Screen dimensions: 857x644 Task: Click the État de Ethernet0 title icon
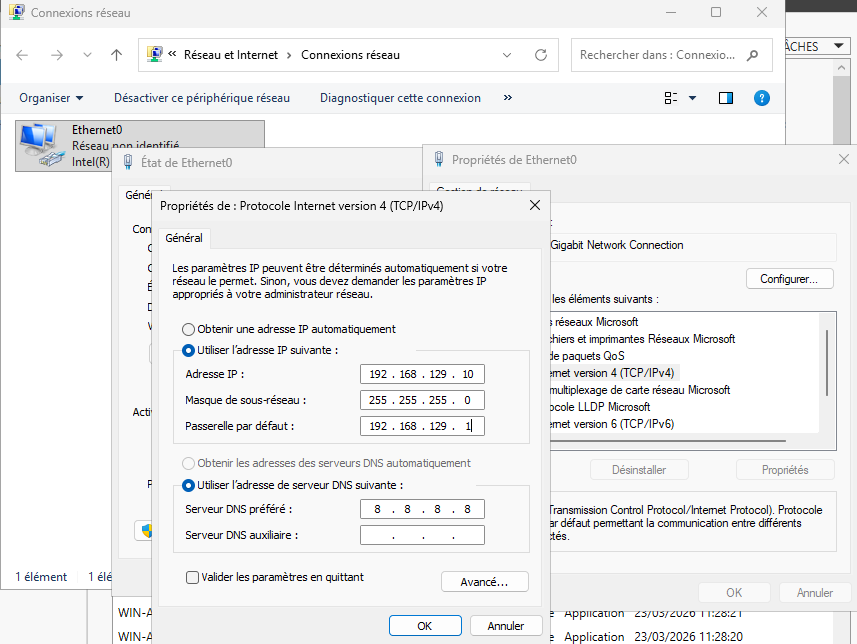128,162
